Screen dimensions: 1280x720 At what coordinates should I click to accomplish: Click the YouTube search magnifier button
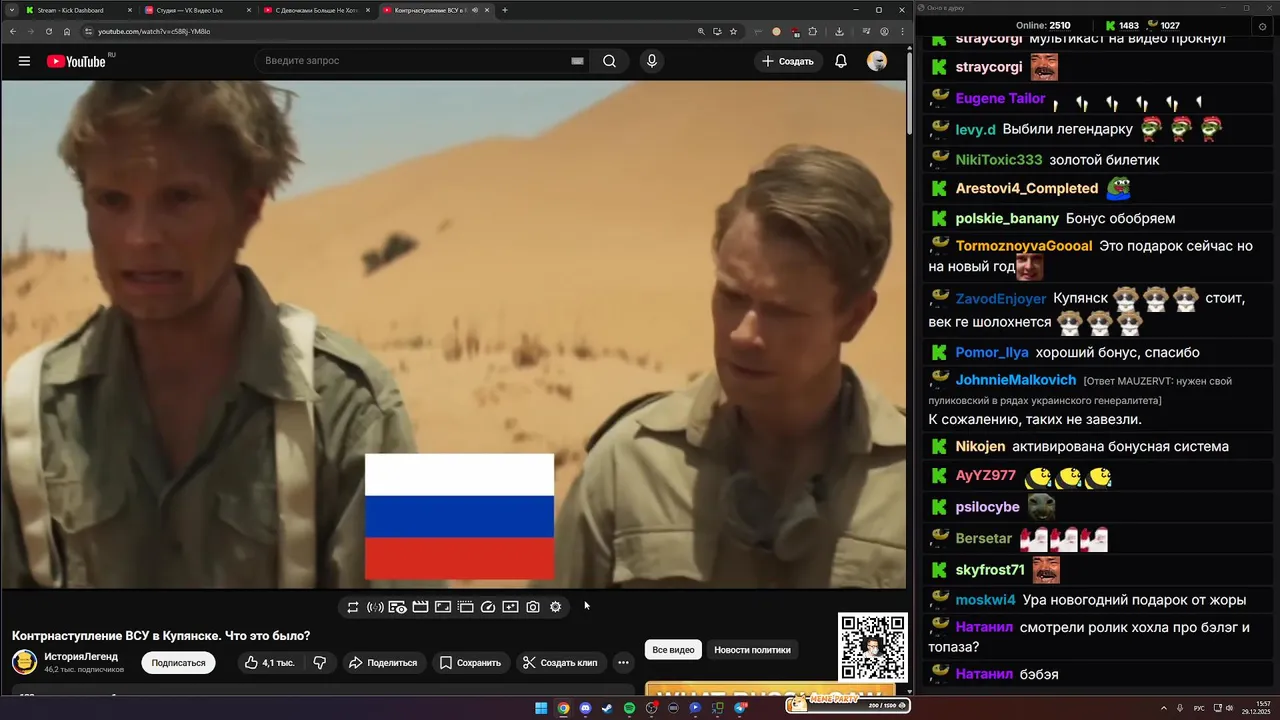pos(609,61)
